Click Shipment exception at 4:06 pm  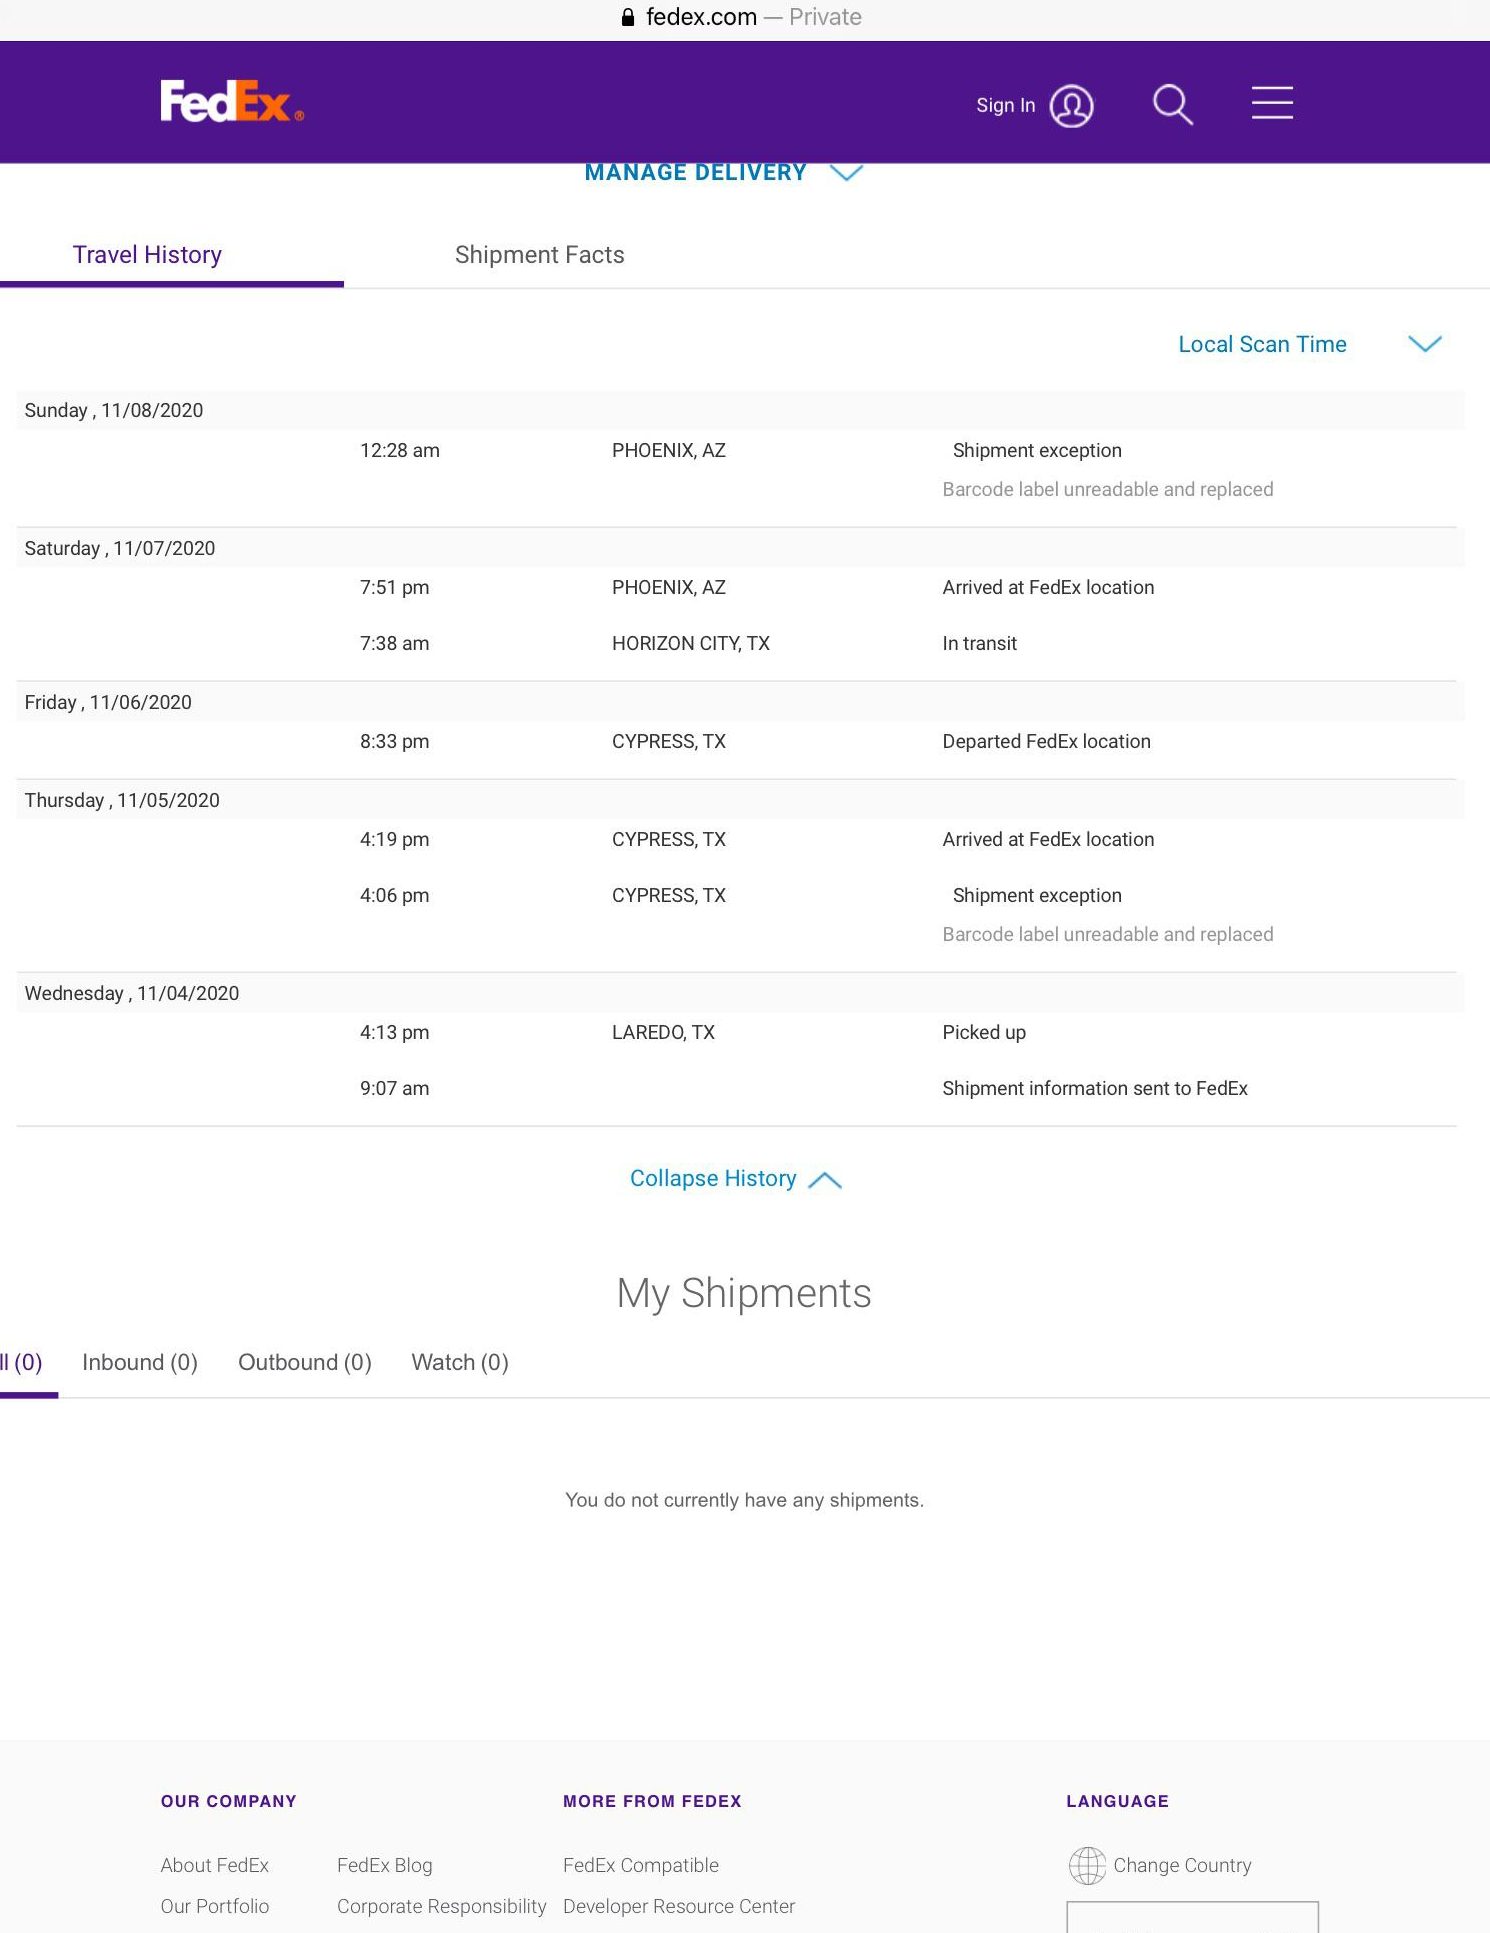point(1037,895)
